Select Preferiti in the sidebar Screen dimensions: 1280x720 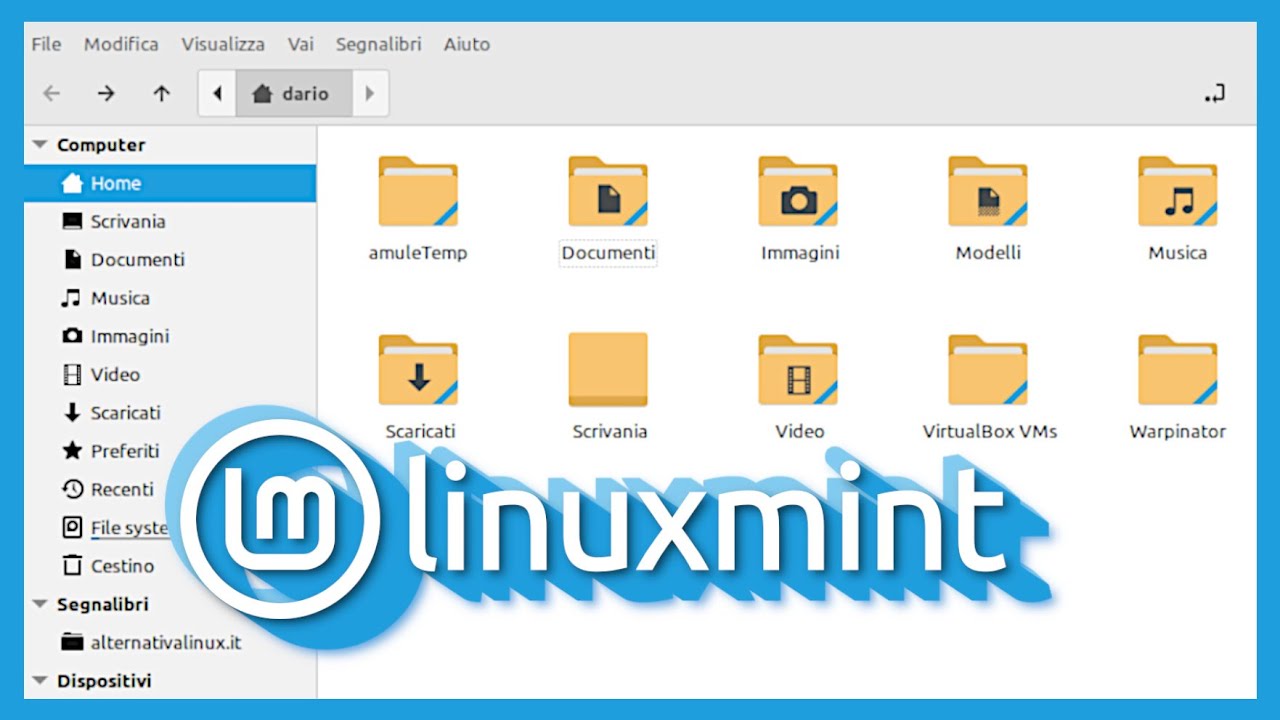click(125, 451)
